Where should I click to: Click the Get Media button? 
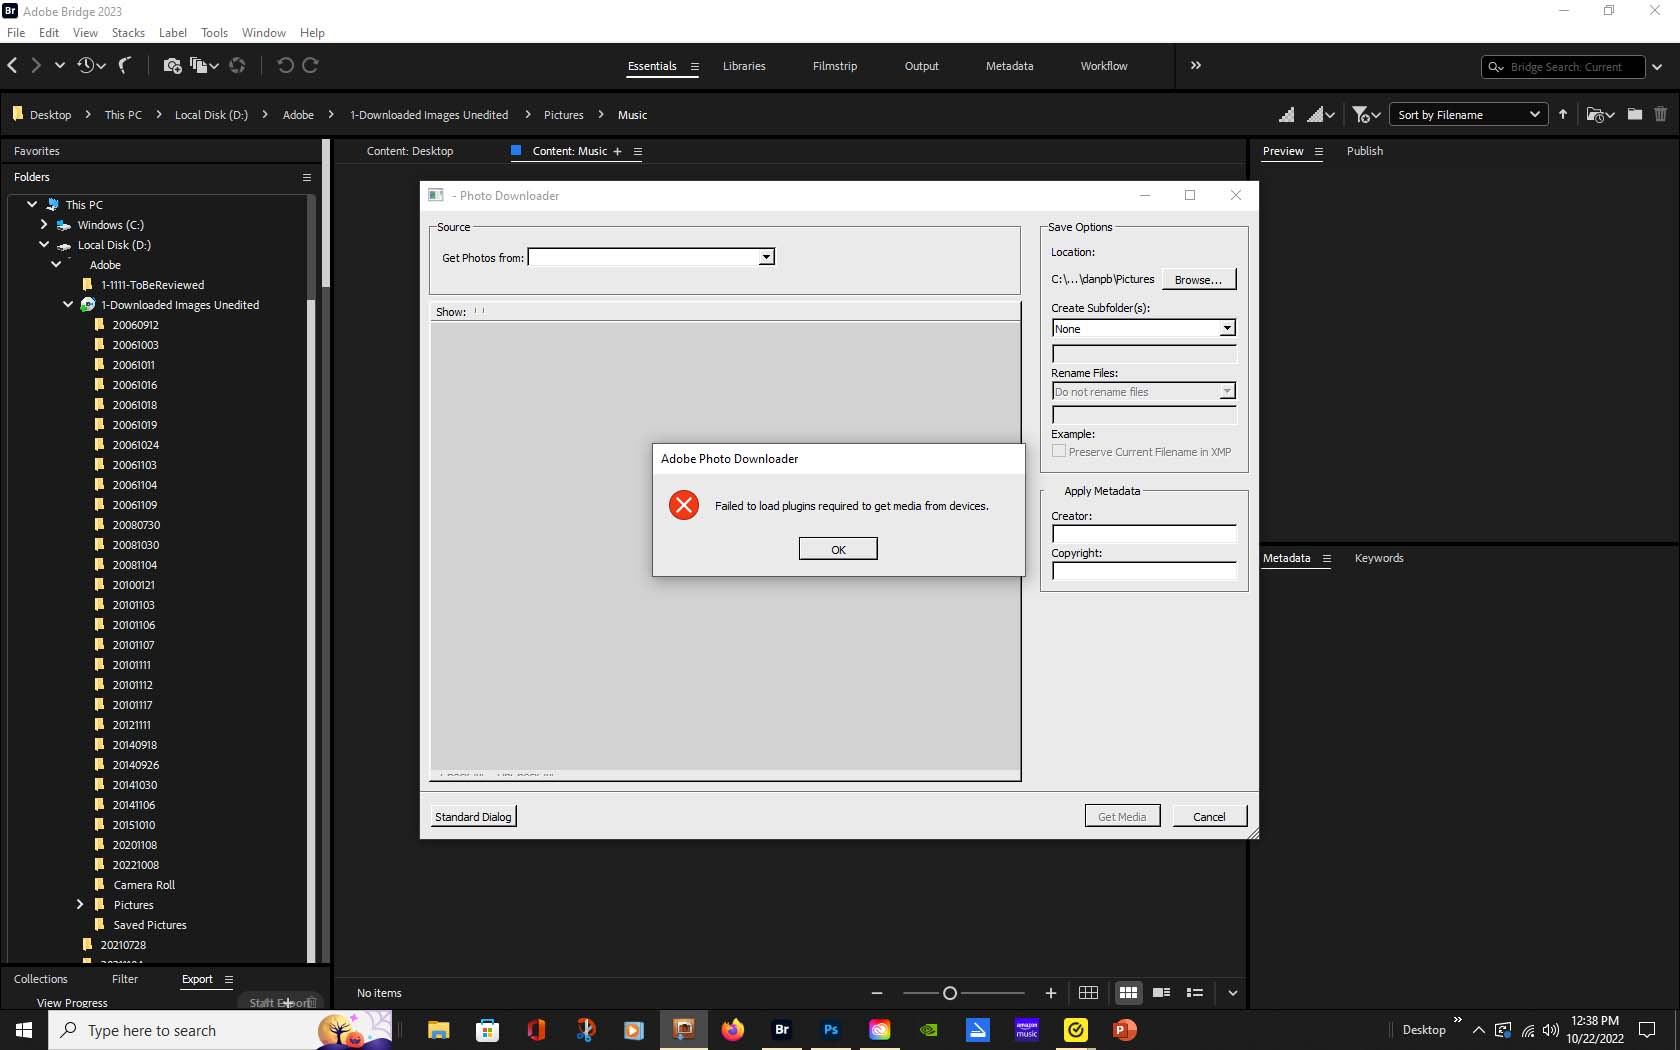tap(1122, 817)
